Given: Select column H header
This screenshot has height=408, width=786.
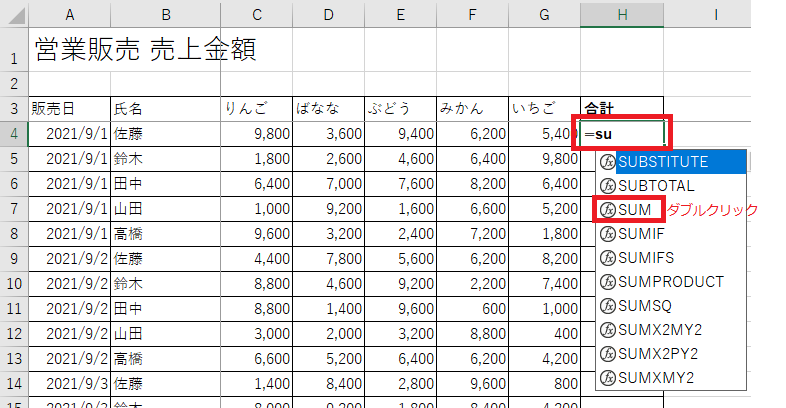Looking at the screenshot, I should [x=622, y=14].
